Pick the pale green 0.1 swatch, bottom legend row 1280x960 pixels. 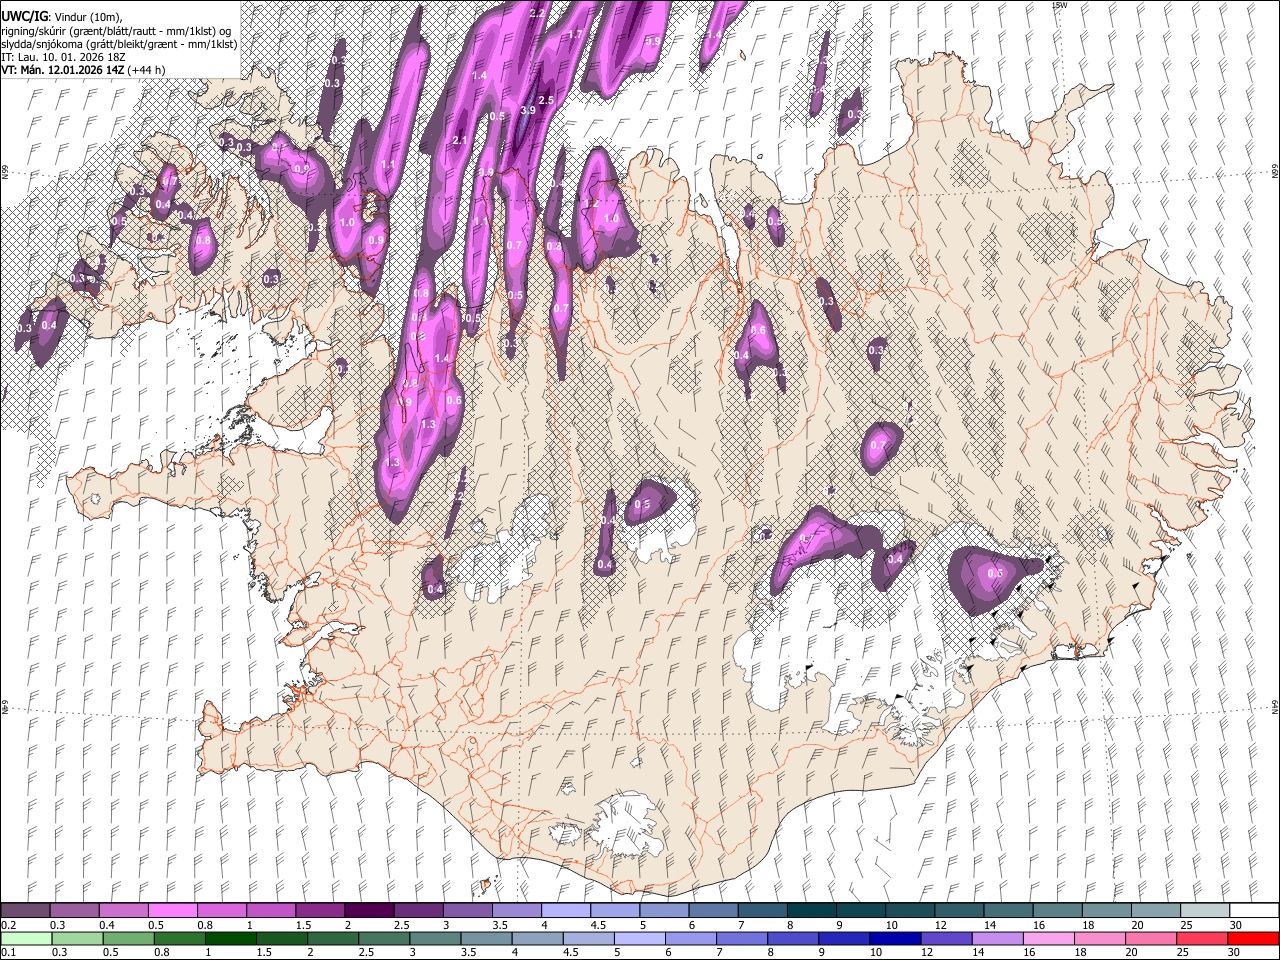coord(25,938)
